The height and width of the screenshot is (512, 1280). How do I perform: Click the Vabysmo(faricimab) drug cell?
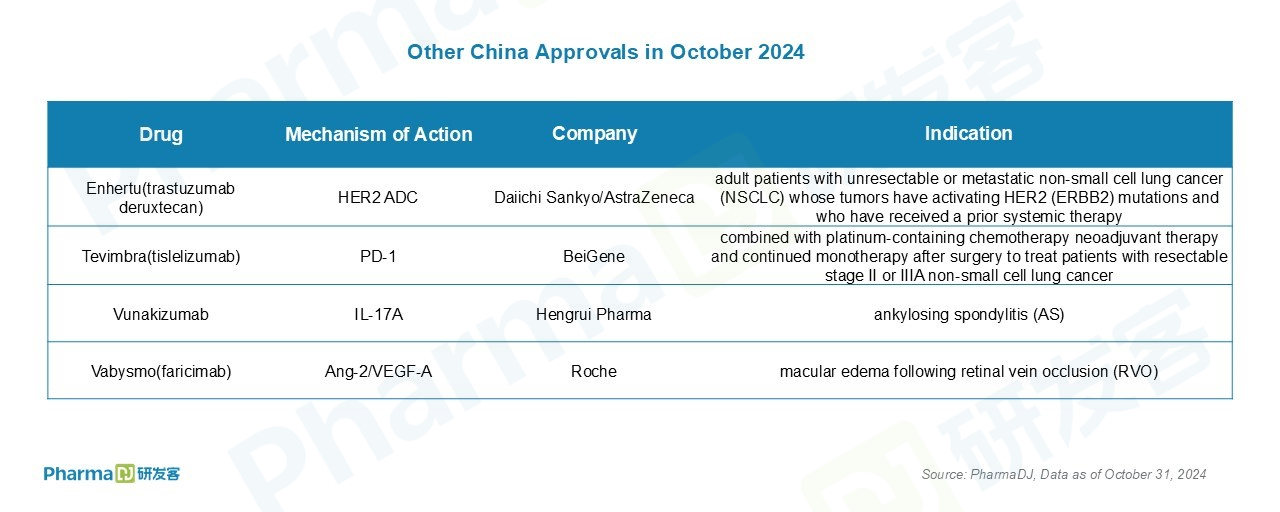(x=161, y=371)
